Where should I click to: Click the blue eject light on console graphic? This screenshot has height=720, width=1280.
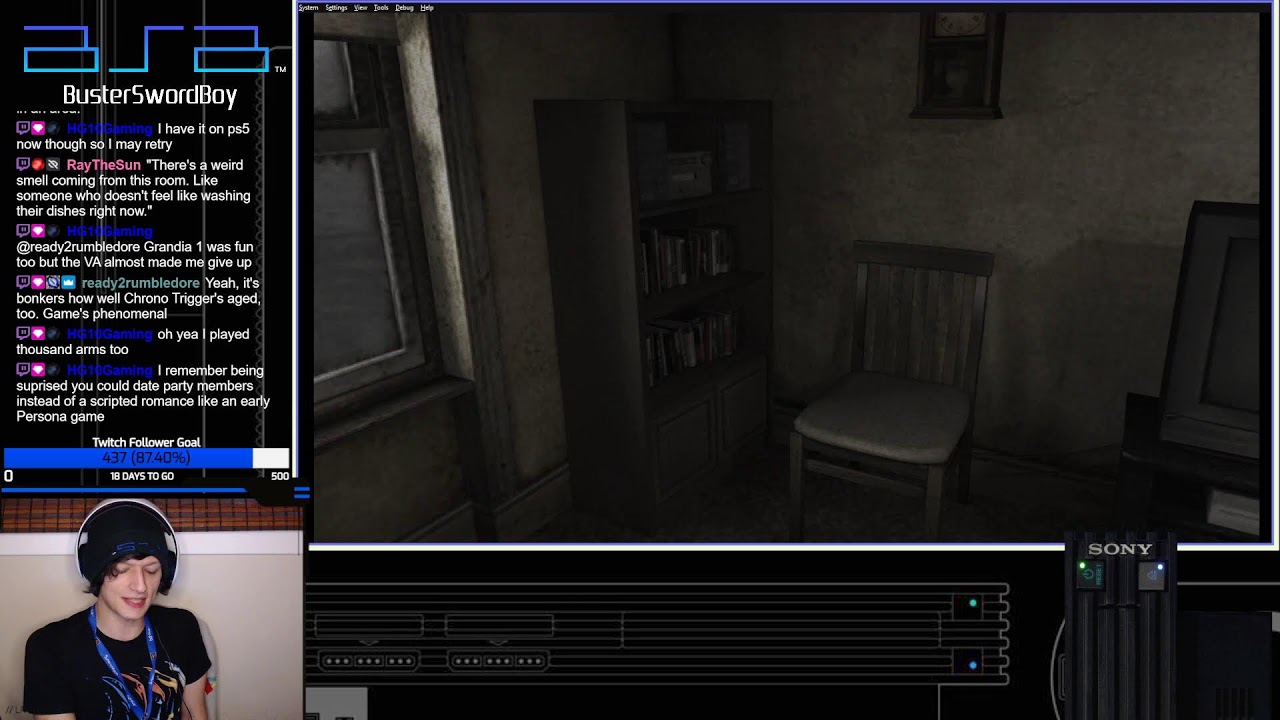(1160, 569)
